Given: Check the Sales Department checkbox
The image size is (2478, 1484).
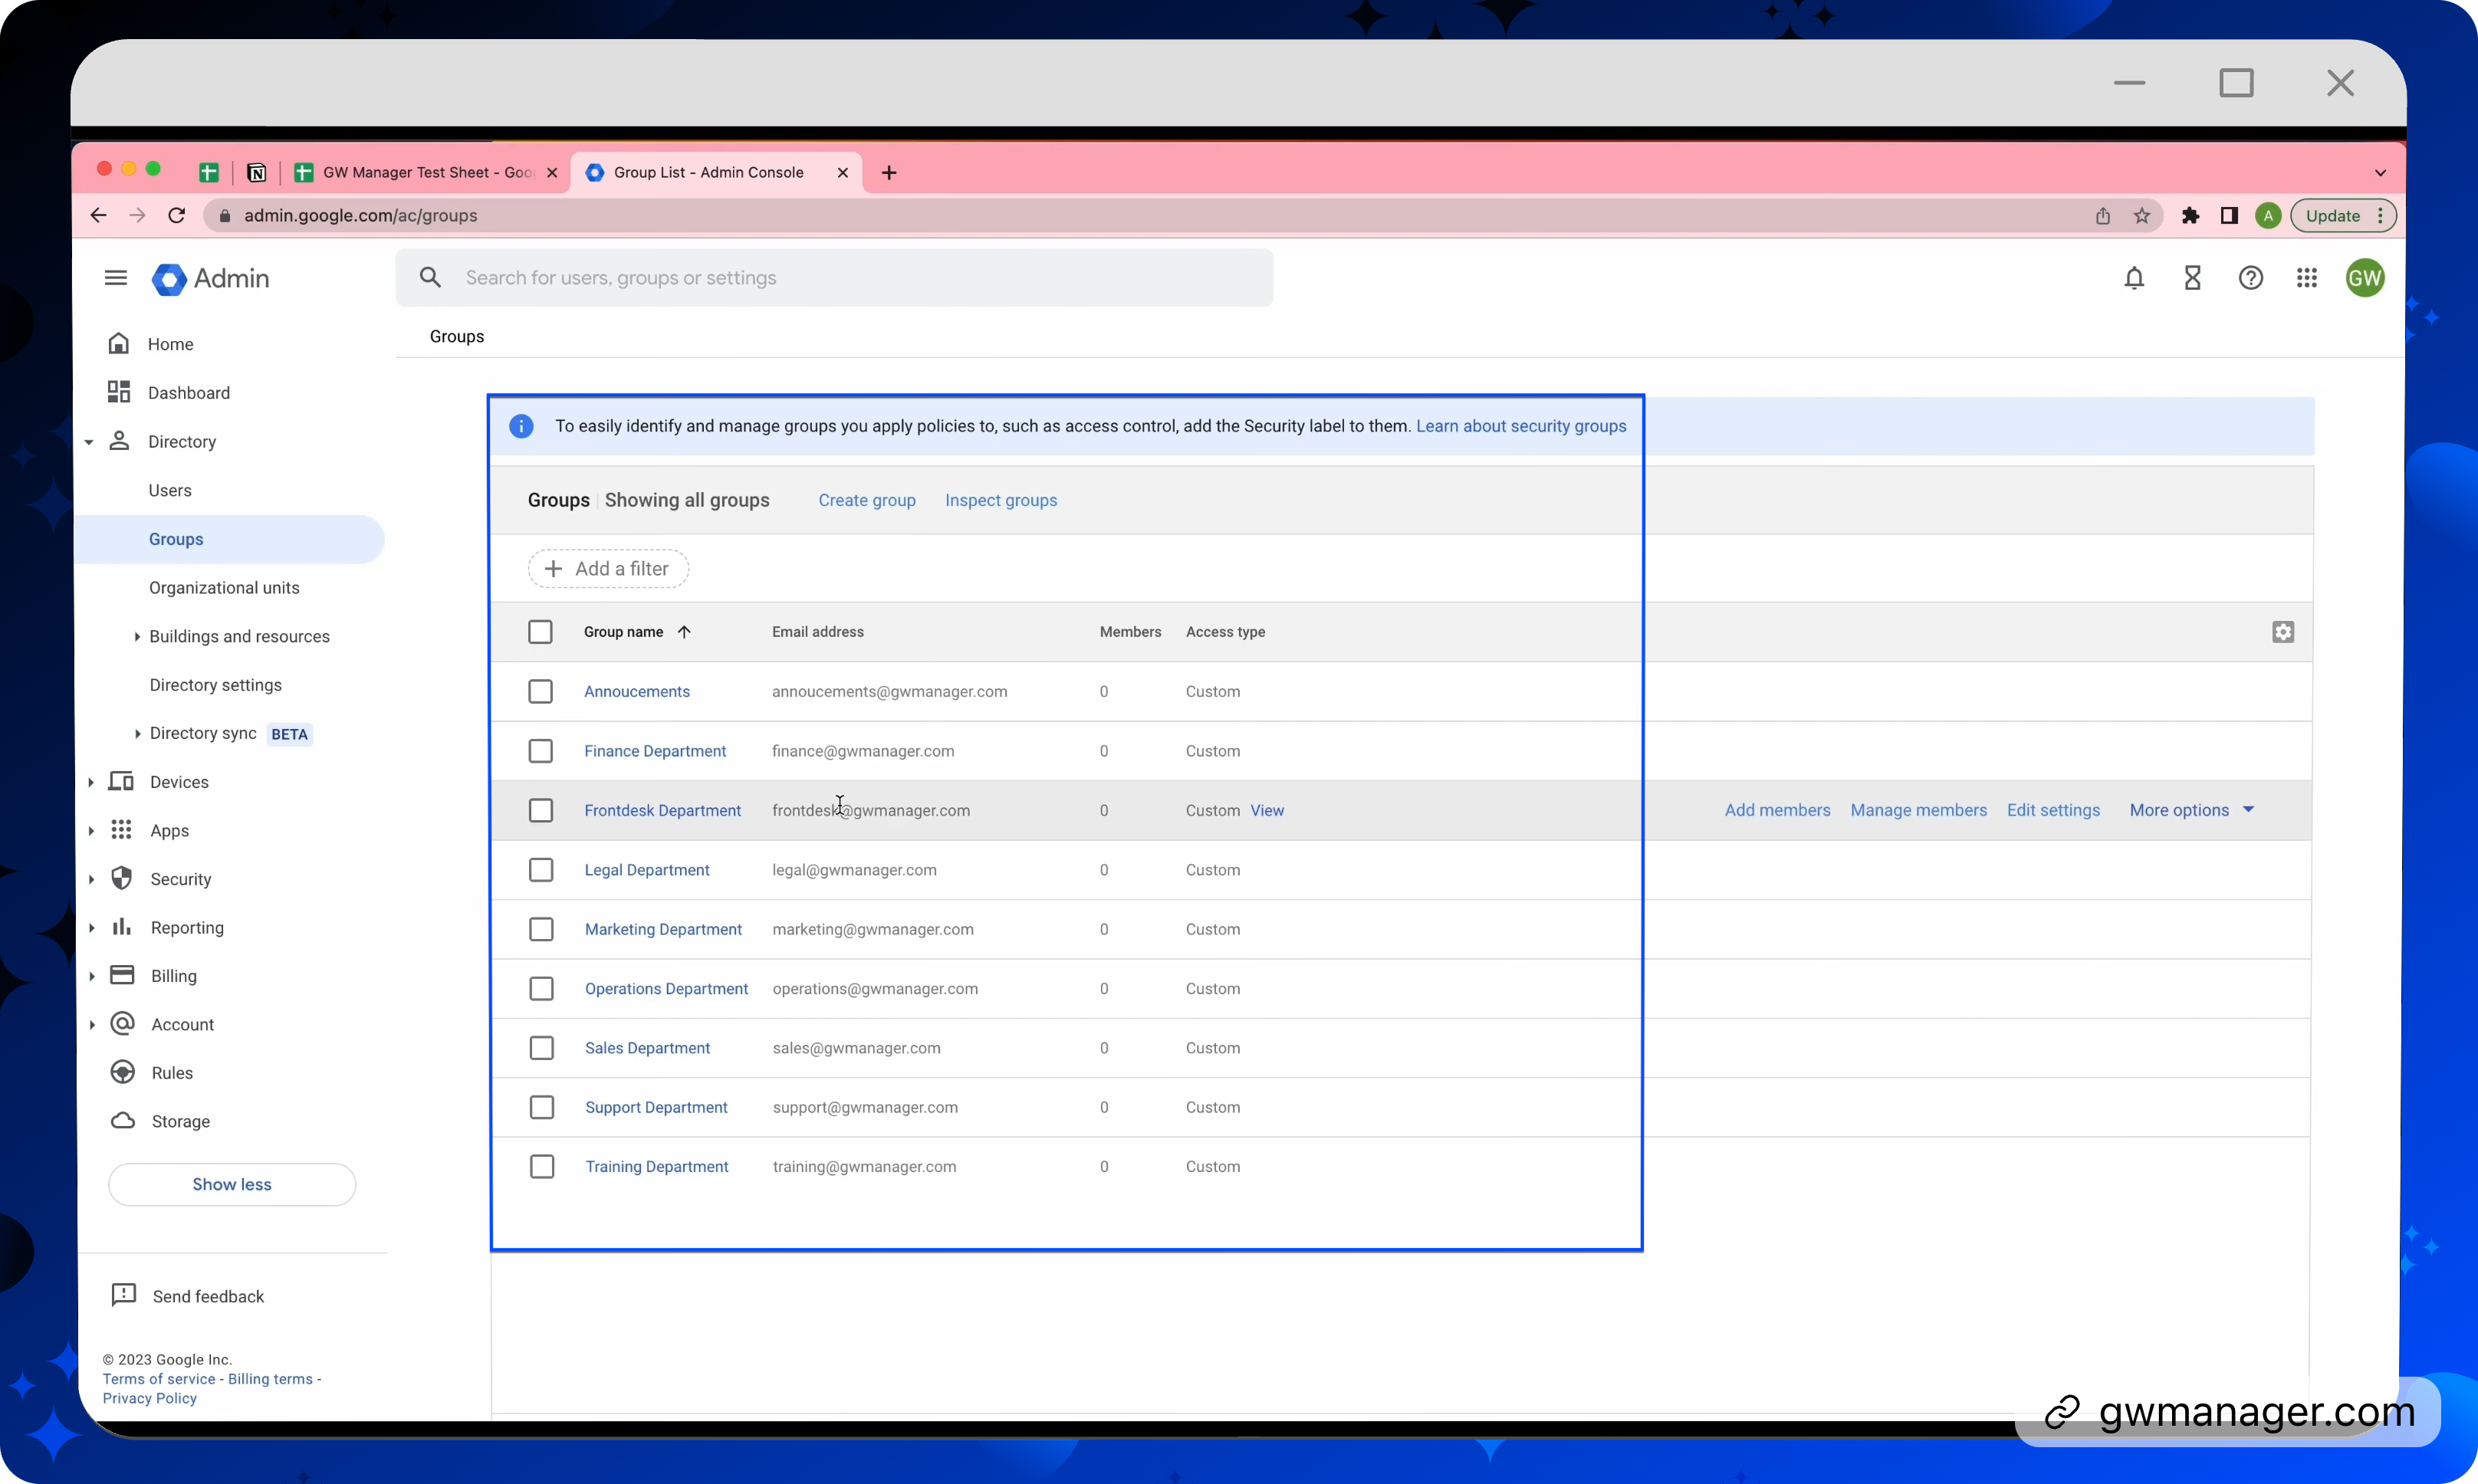Looking at the screenshot, I should (541, 1047).
